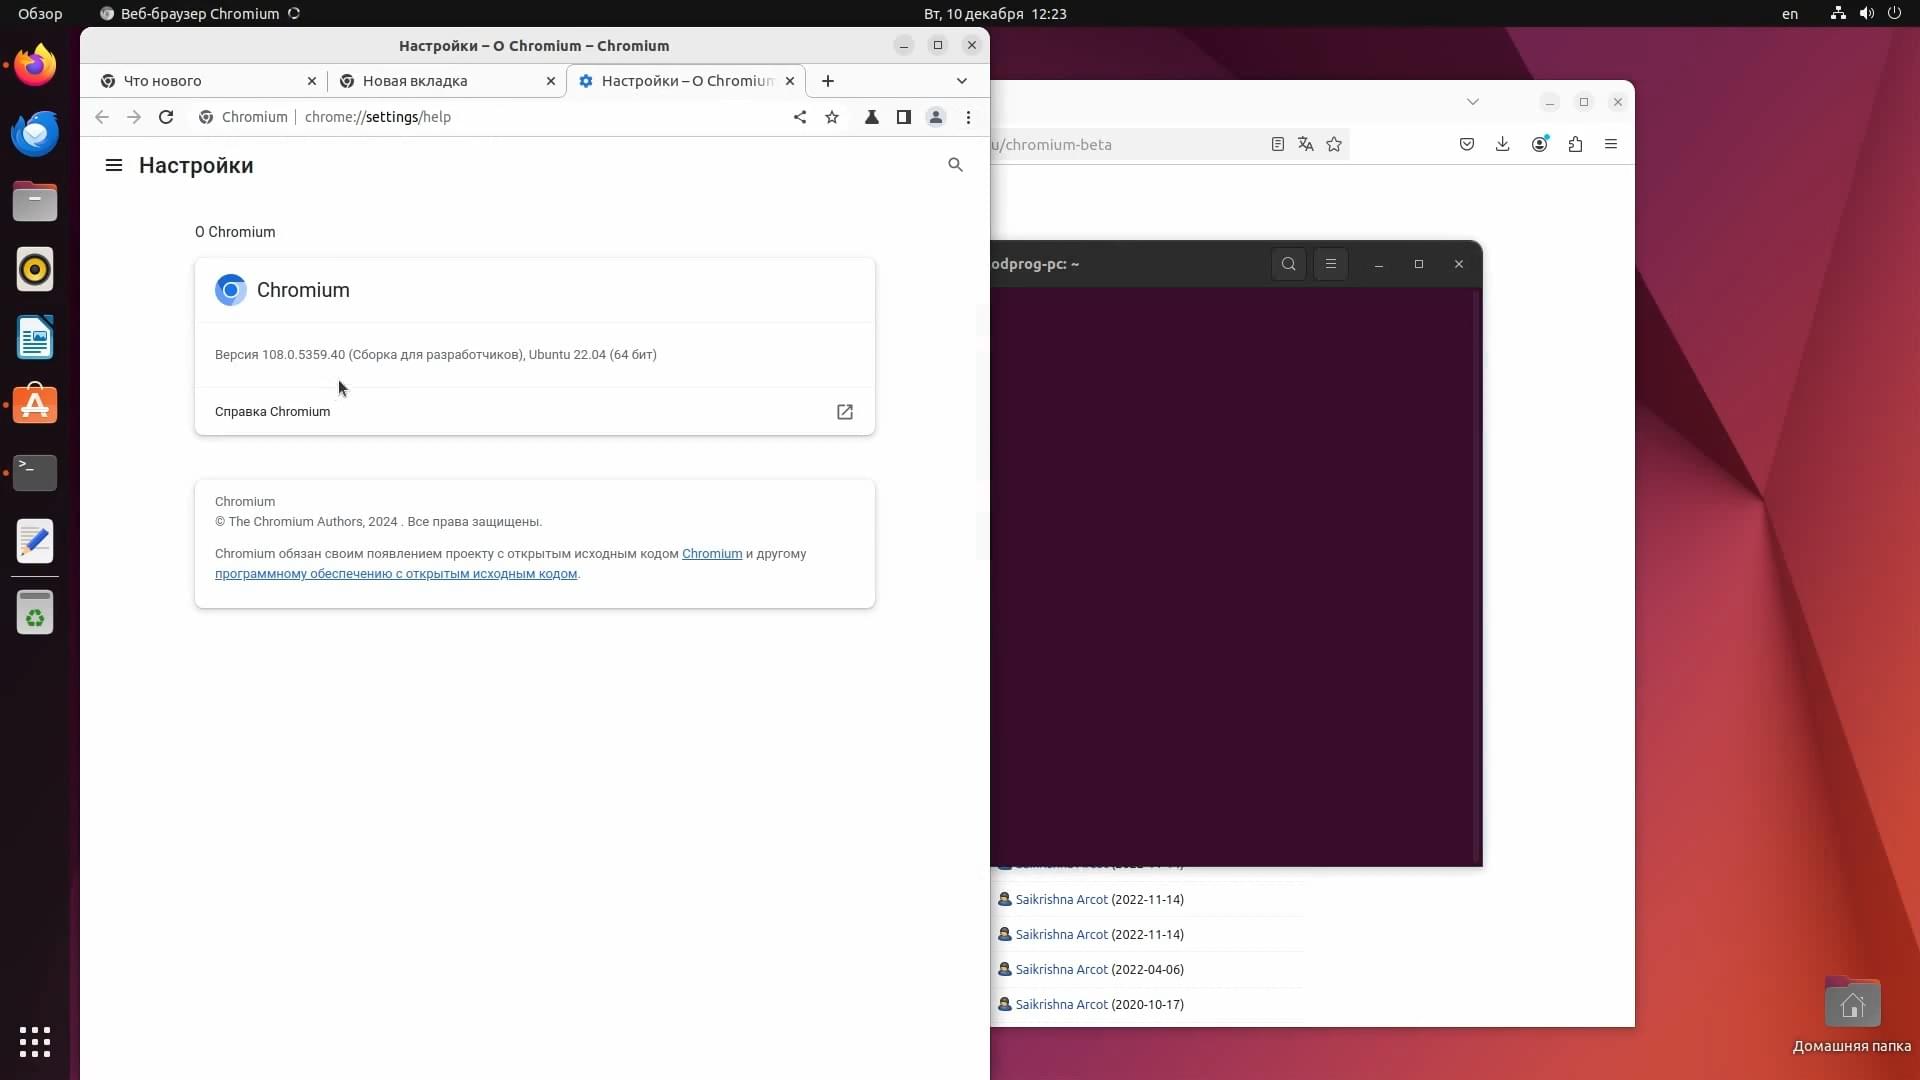The image size is (1920, 1080).
Task: Open программному обеспечению с открытым исходным кодом link
Action: pos(396,574)
